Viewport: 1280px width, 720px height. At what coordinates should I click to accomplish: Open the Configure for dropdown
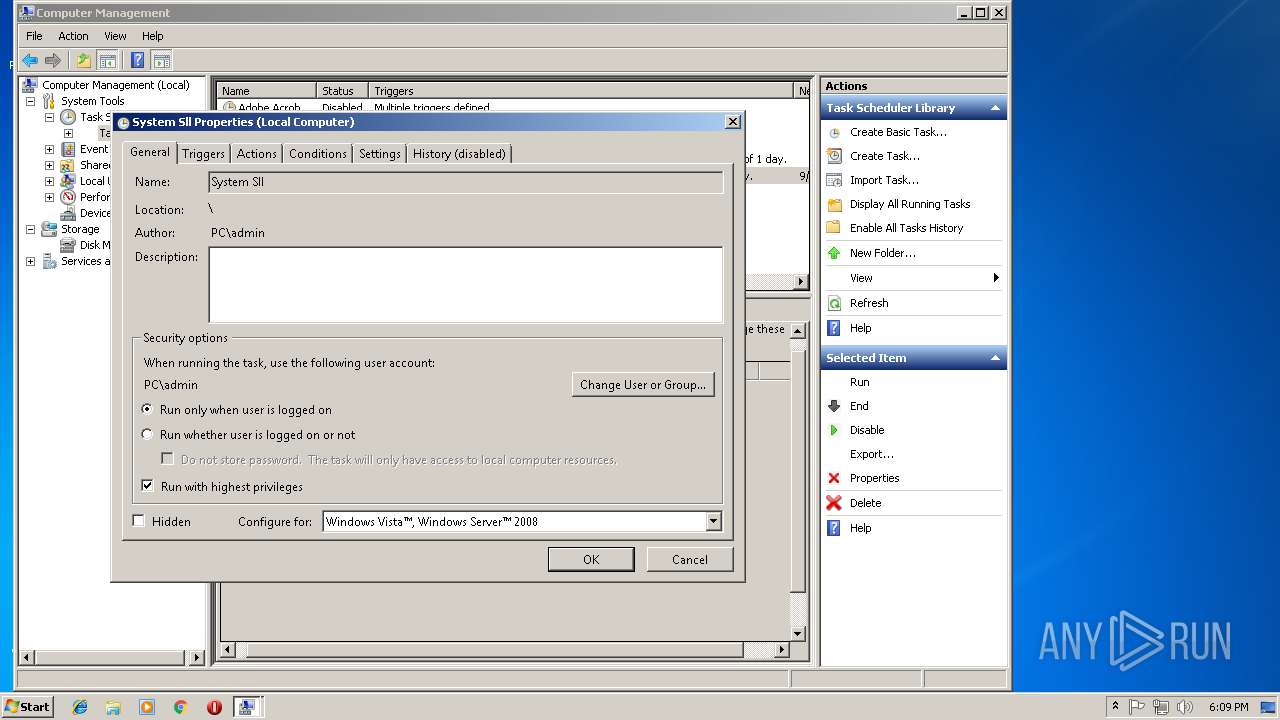click(x=713, y=521)
